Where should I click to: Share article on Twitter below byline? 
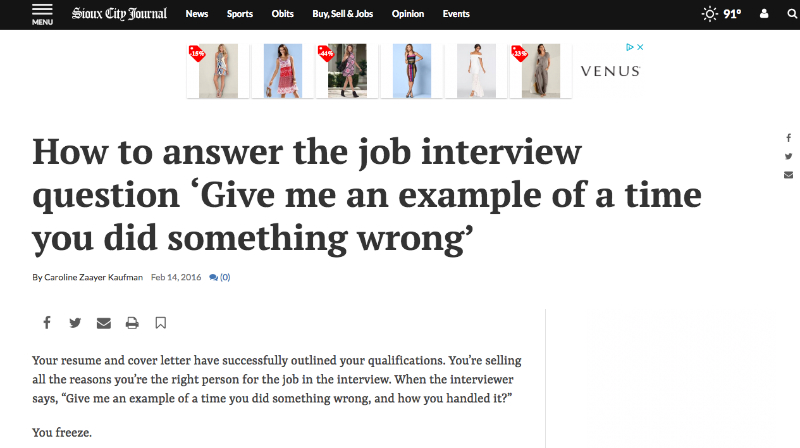[75, 323]
